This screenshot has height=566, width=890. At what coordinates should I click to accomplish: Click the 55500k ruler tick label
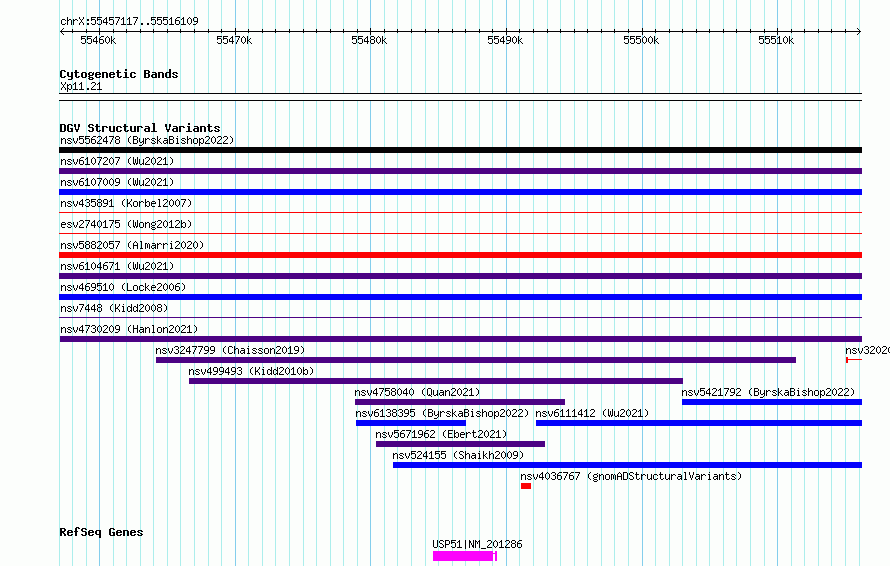click(641, 40)
